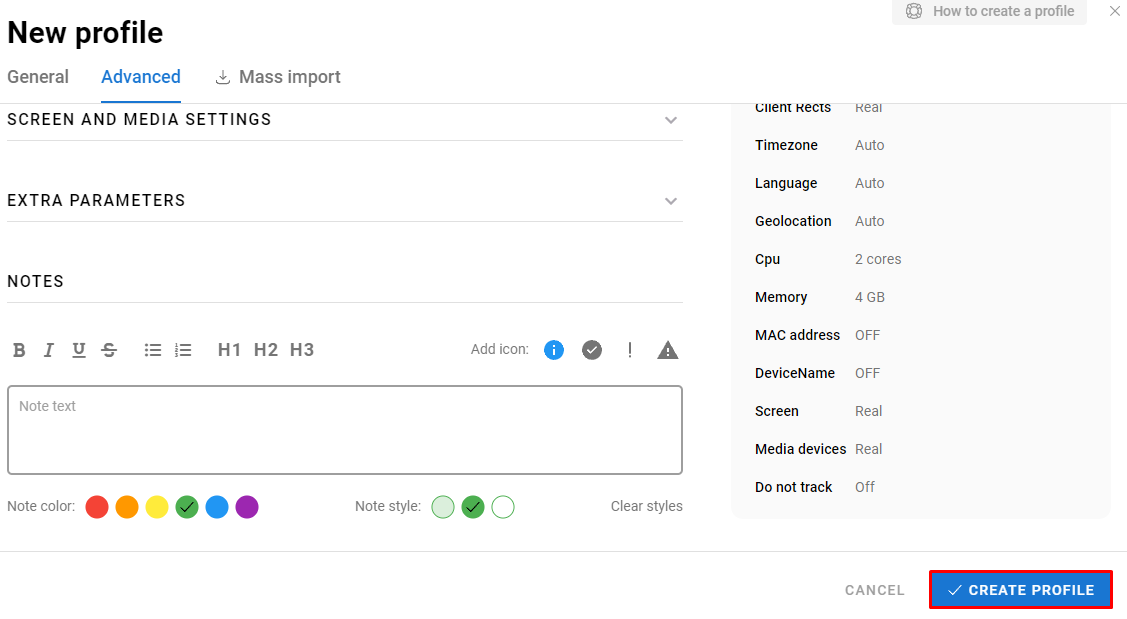Switch to the General tab
The width and height of the screenshot is (1127, 619).
click(x=38, y=77)
